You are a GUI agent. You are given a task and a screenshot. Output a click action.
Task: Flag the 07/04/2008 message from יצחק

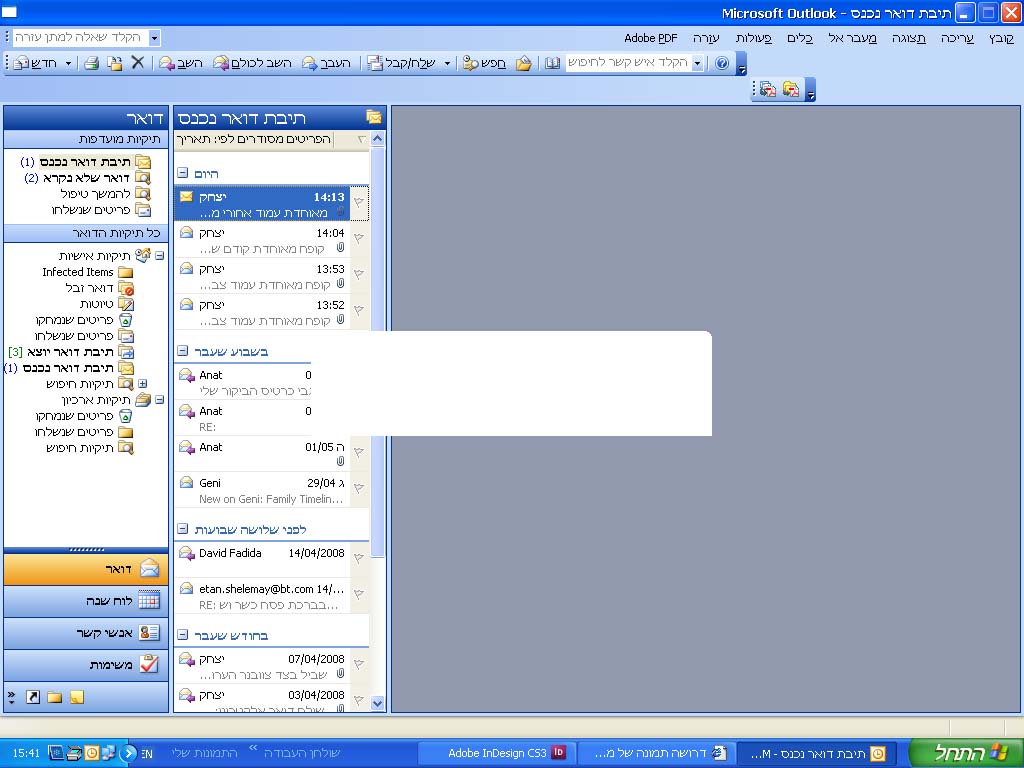359,665
